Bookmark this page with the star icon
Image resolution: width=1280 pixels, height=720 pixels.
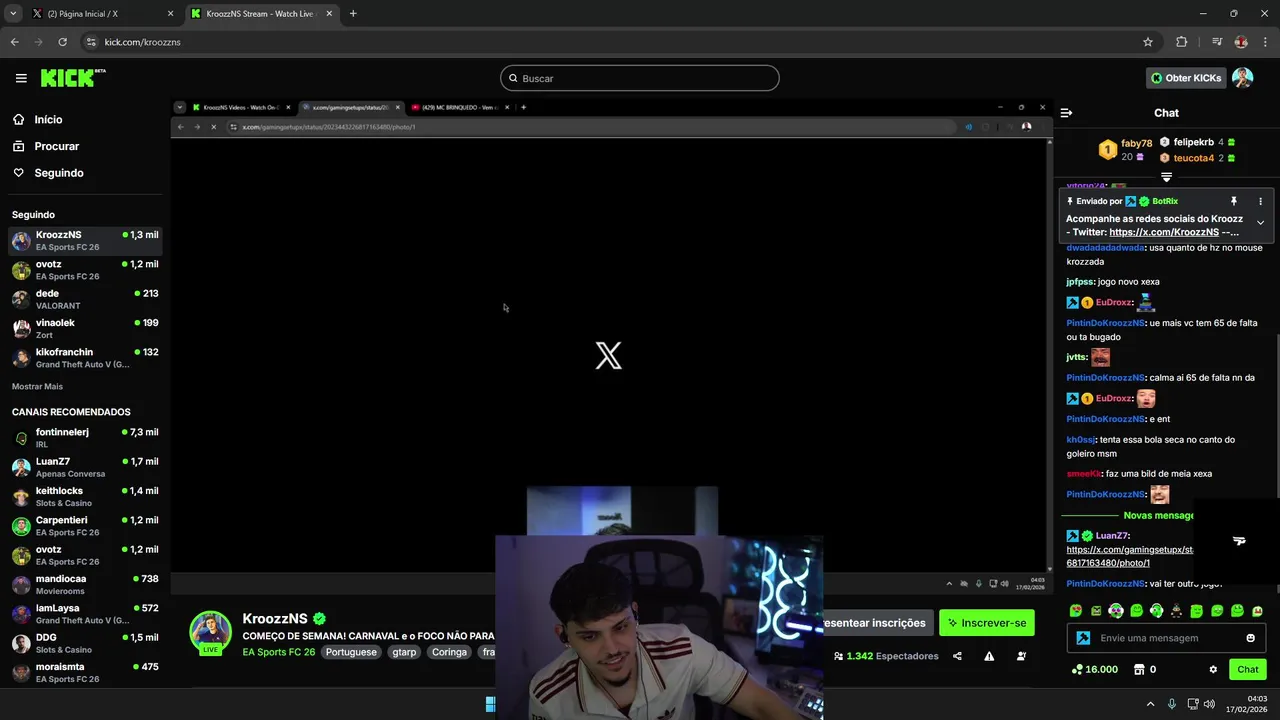tap(1148, 42)
